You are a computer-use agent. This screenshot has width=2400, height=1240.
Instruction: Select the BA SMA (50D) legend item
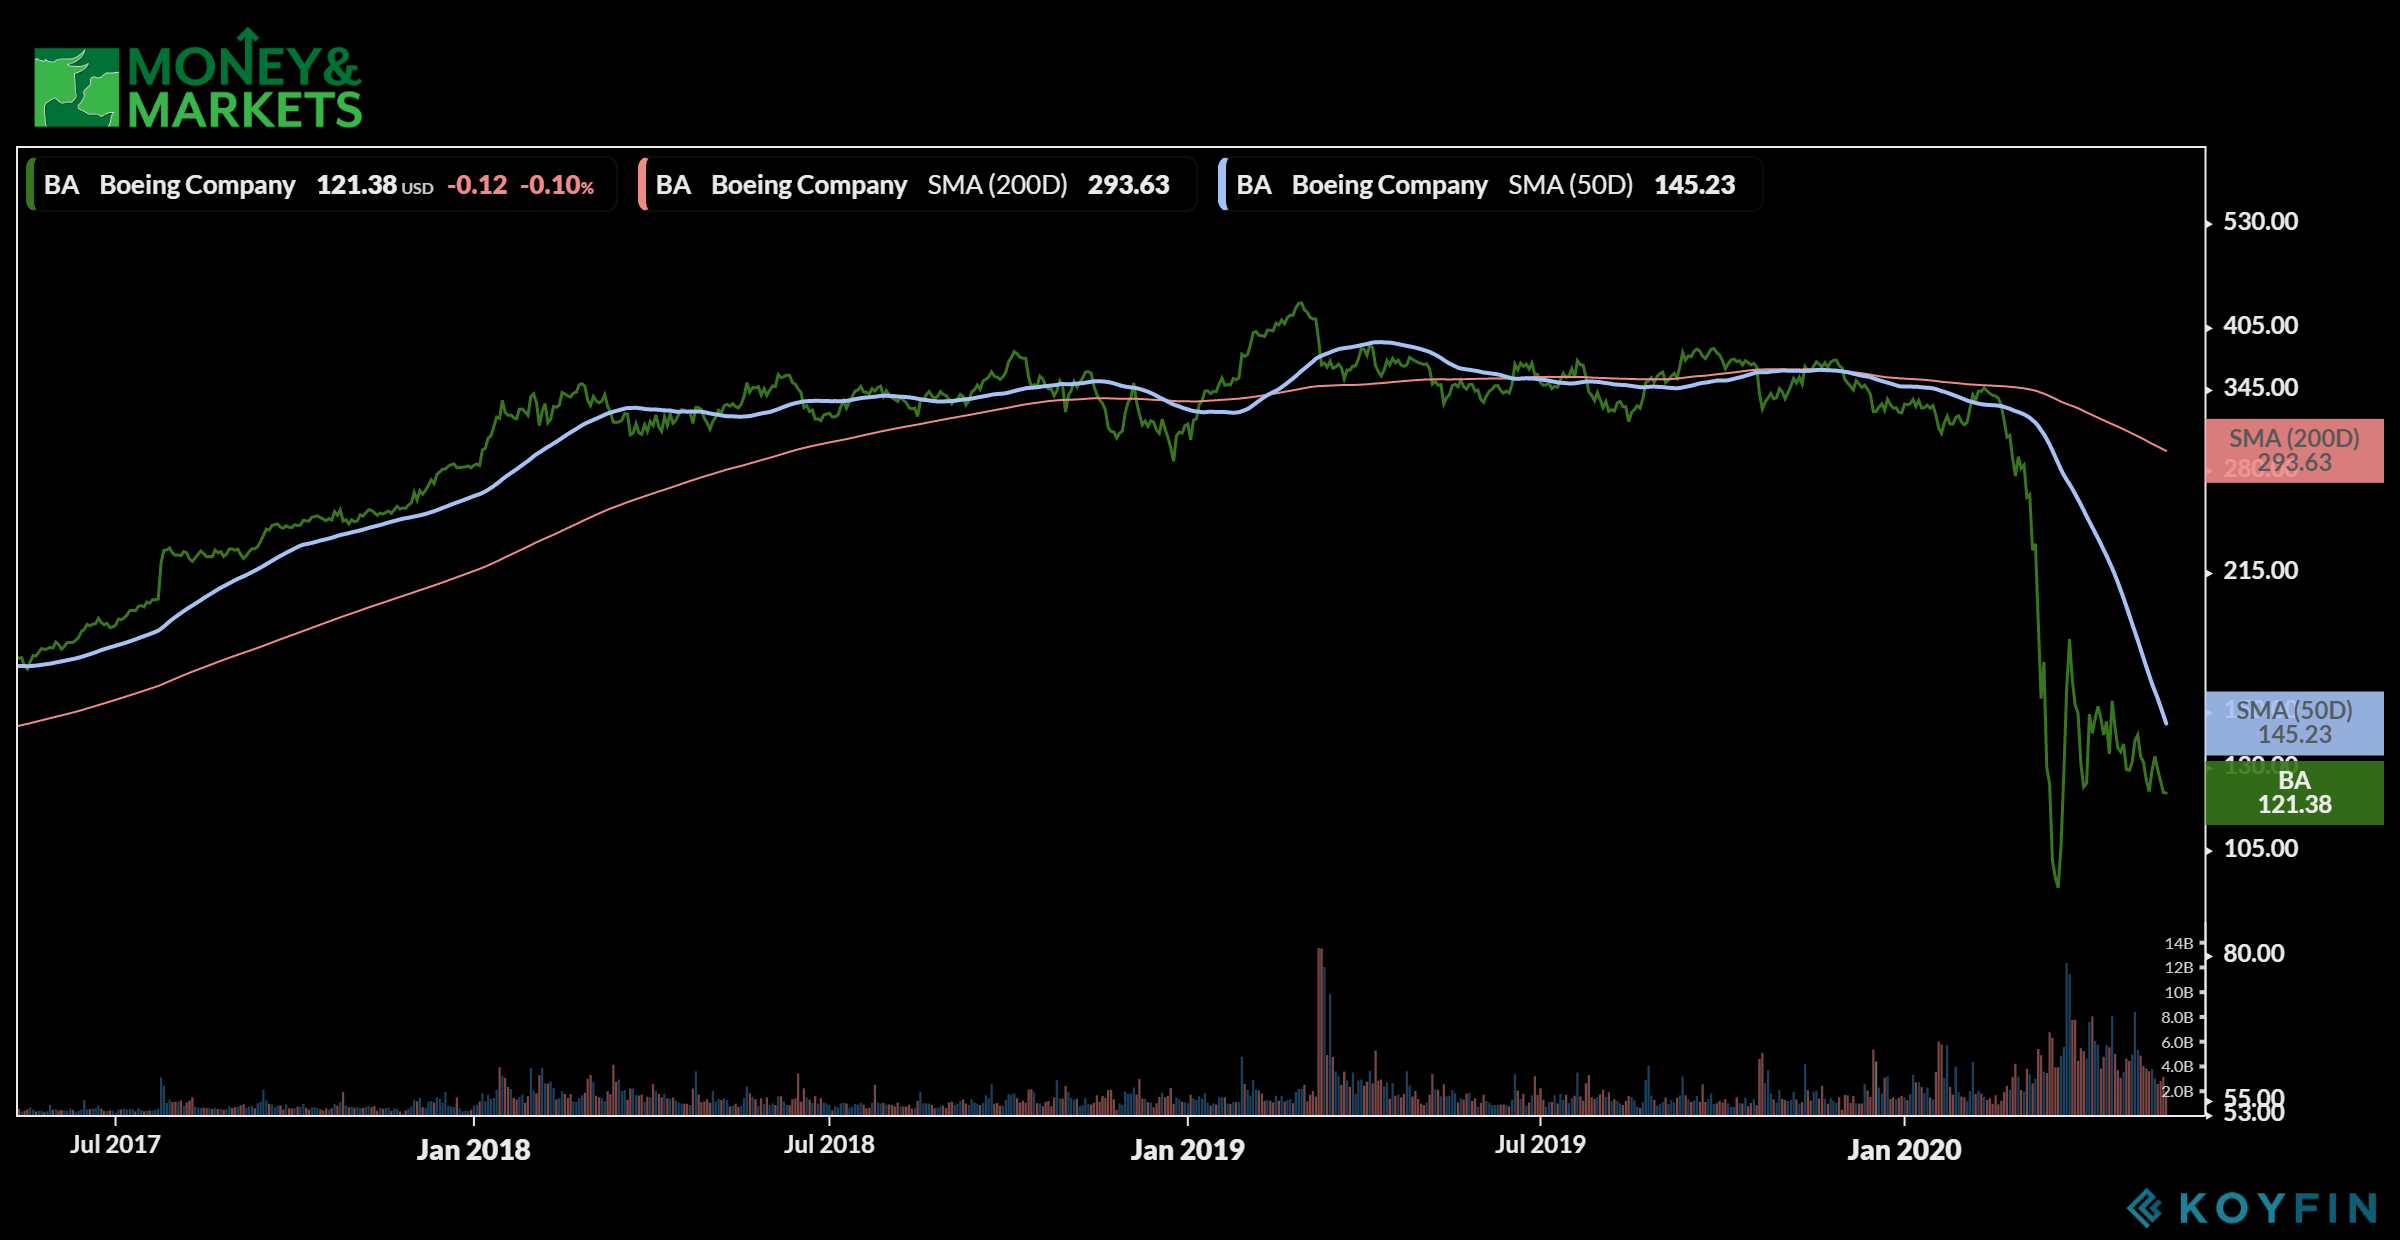click(x=1490, y=185)
